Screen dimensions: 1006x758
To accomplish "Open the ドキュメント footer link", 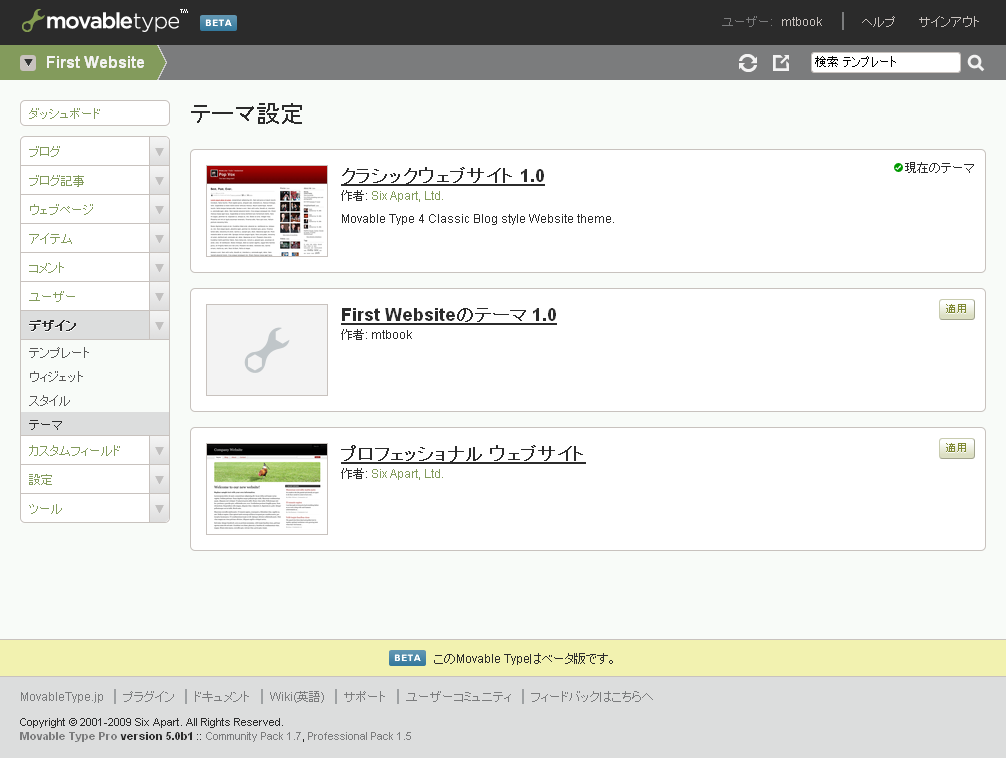I will [221, 696].
